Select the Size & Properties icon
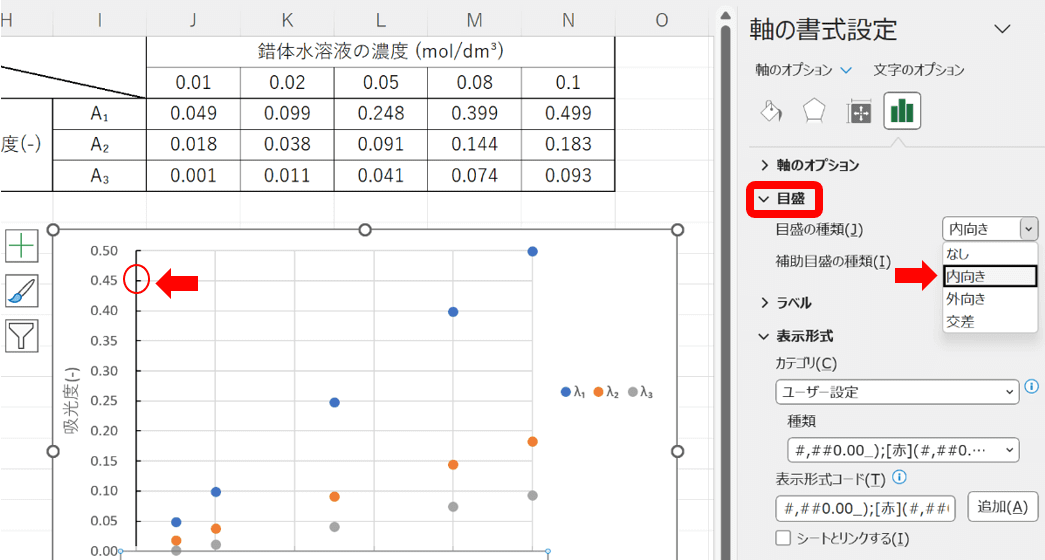Image resolution: width=1045 pixels, height=560 pixels. point(859,112)
